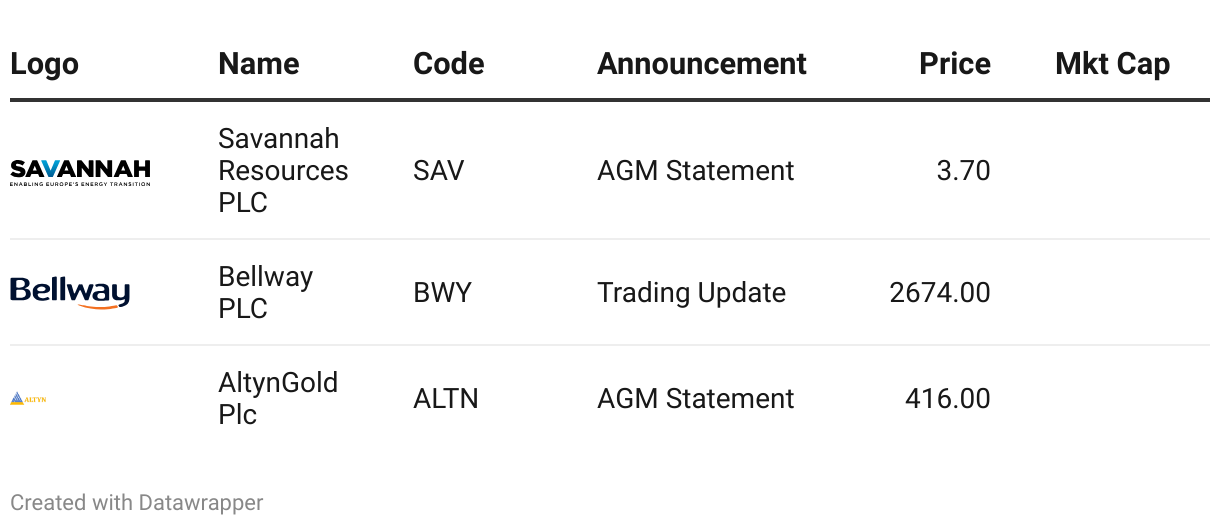1220x526 pixels.
Task: Click the 2674.00 price cell
Action: 939,293
